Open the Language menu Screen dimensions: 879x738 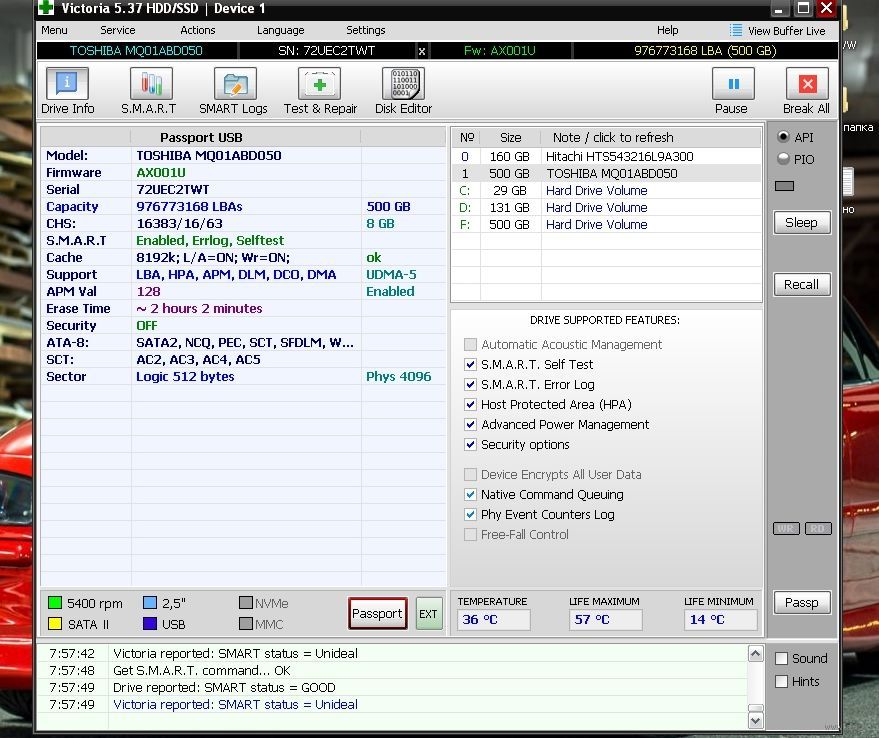coord(281,30)
